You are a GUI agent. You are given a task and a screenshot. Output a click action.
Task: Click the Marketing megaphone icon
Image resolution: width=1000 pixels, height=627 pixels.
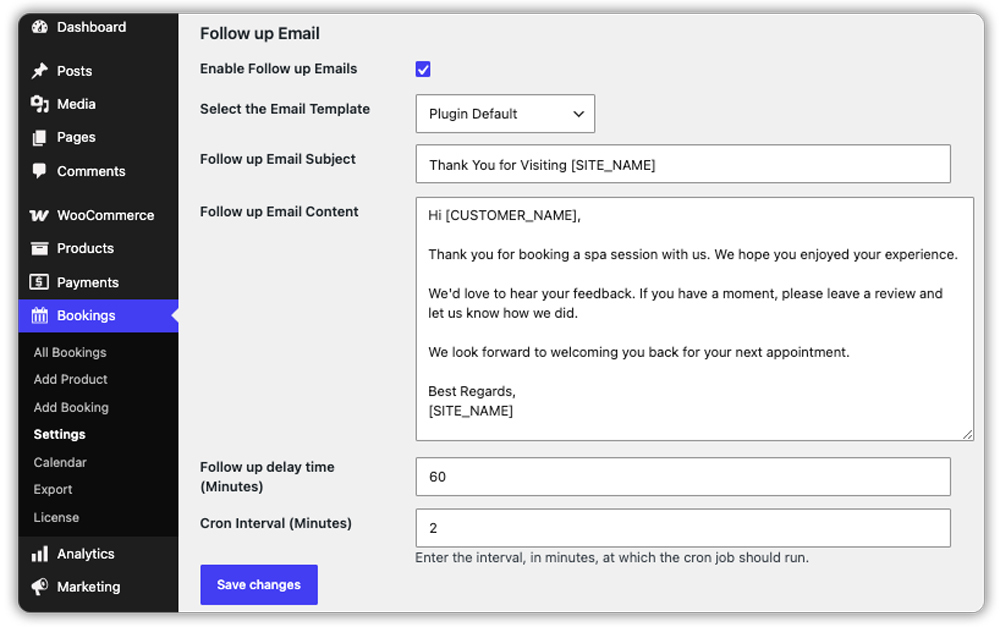pyautogui.click(x=40, y=587)
